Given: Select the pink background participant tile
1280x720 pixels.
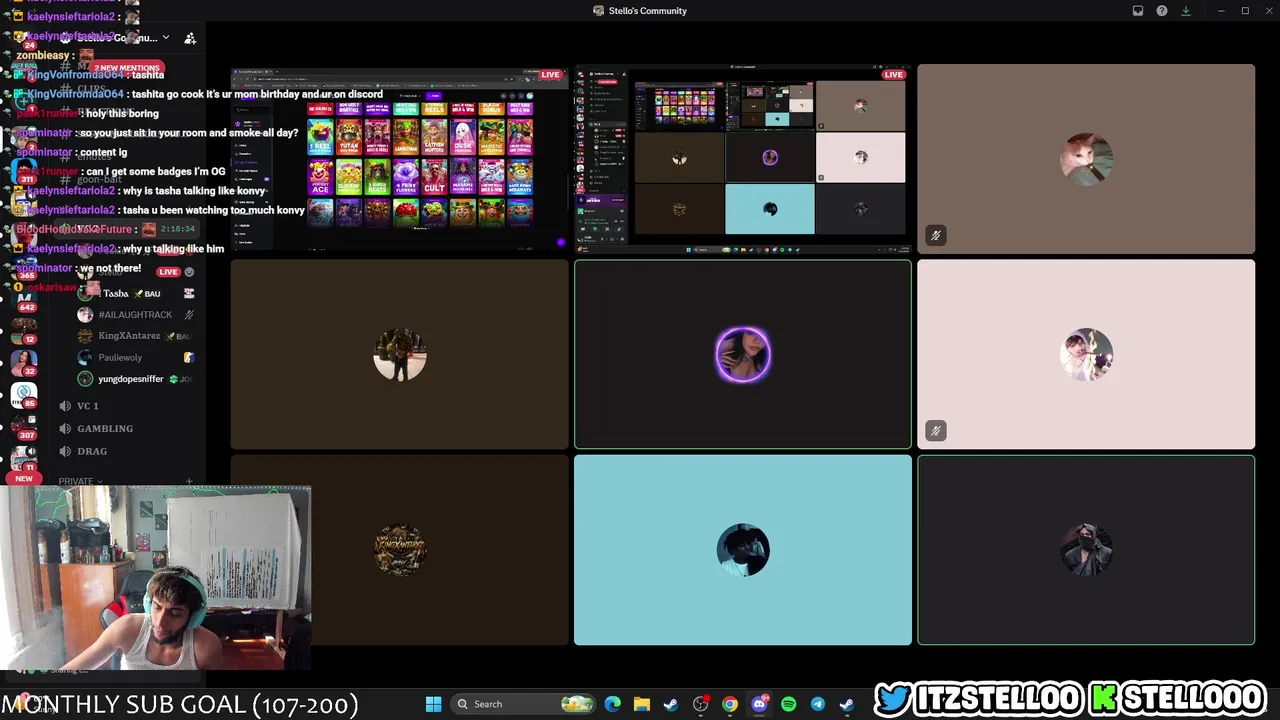Looking at the screenshot, I should pyautogui.click(x=1086, y=354).
